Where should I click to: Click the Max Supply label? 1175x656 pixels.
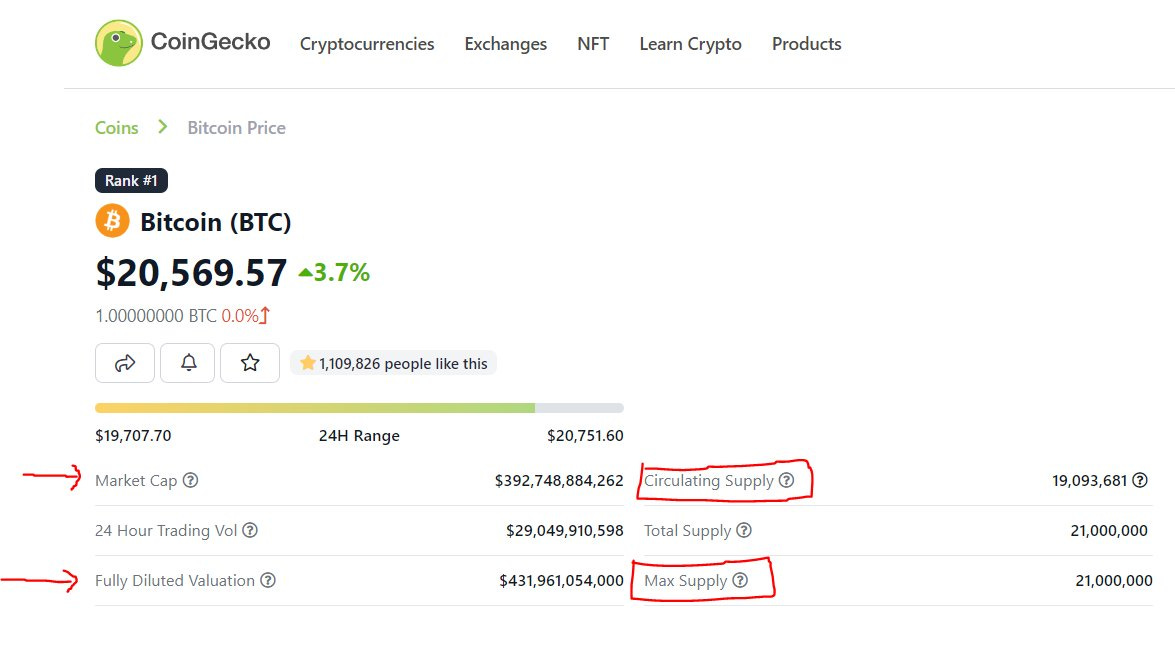686,581
